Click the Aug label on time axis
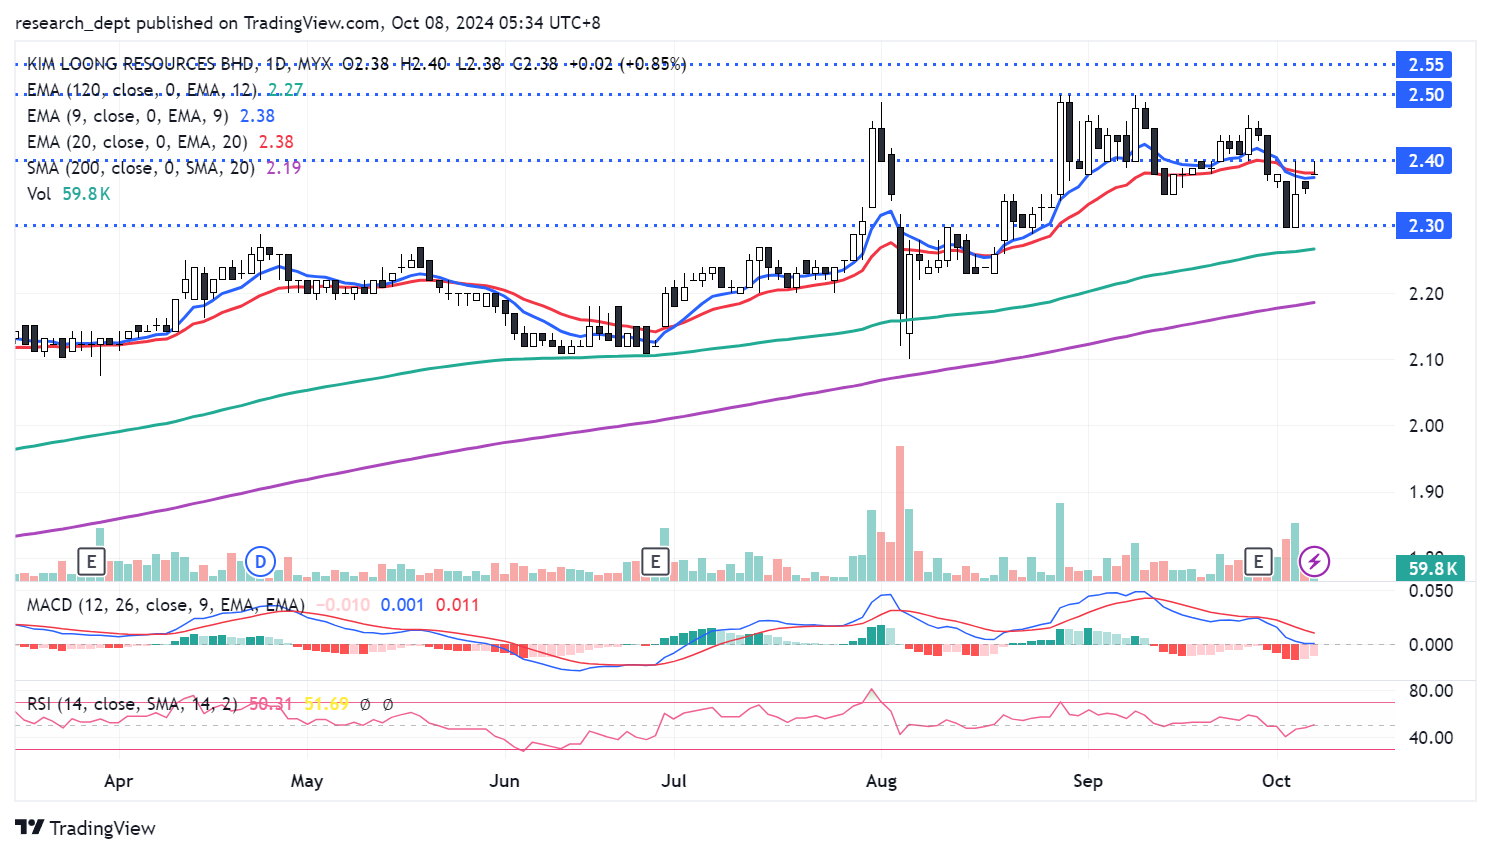The height and width of the screenshot is (854, 1491). pyautogui.click(x=881, y=781)
